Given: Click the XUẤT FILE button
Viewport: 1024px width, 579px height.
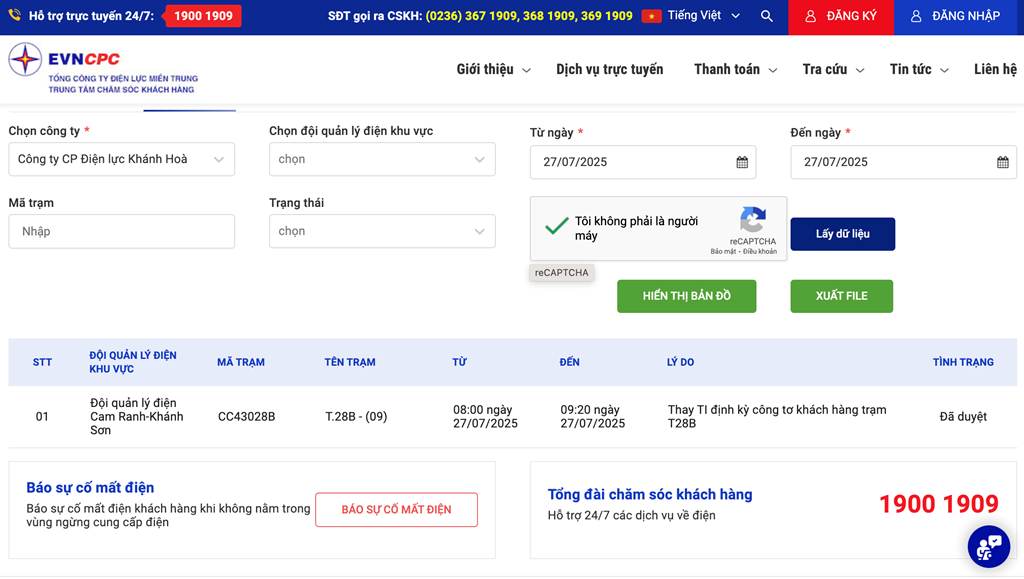Looking at the screenshot, I should [841, 296].
